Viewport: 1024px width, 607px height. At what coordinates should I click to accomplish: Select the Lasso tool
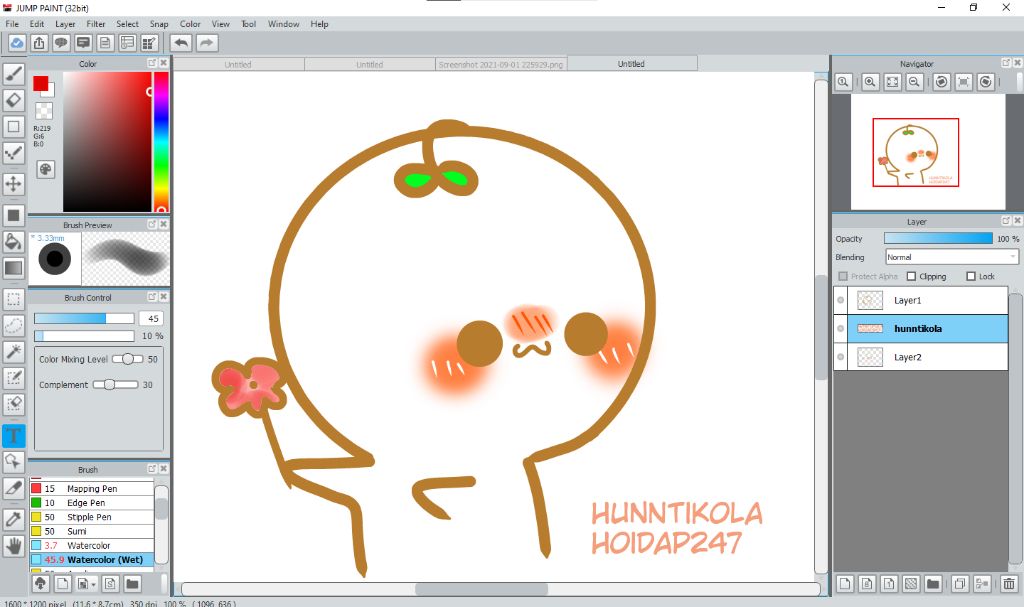click(x=14, y=325)
